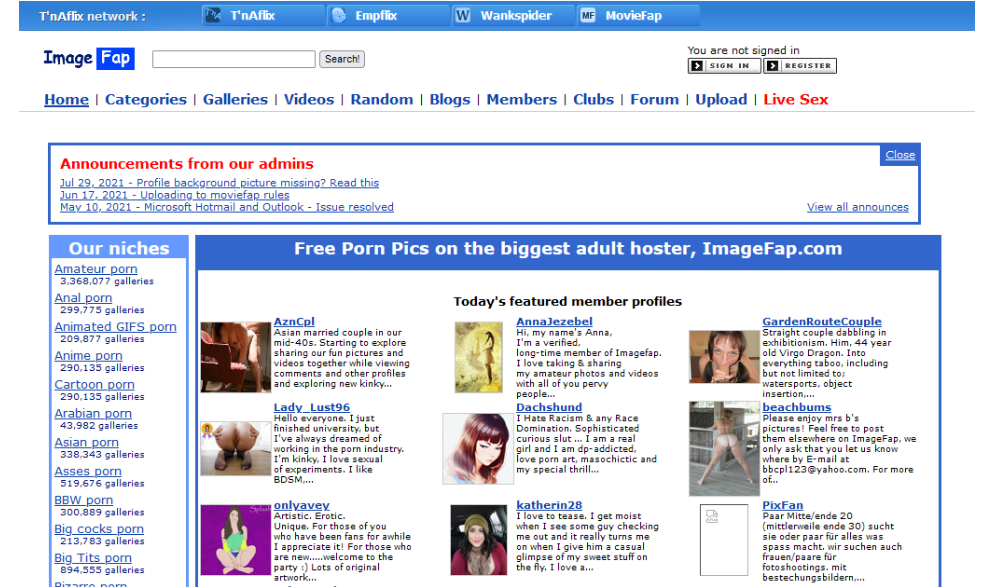This screenshot has width=1000, height=587.
Task: Open the red Live Sex menu item
Action: (x=796, y=100)
